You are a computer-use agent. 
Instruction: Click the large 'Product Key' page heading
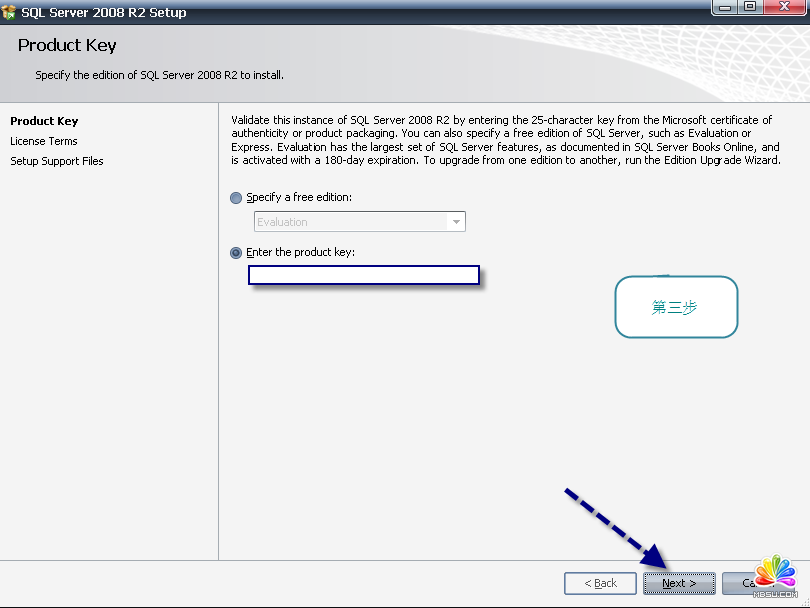click(67, 45)
